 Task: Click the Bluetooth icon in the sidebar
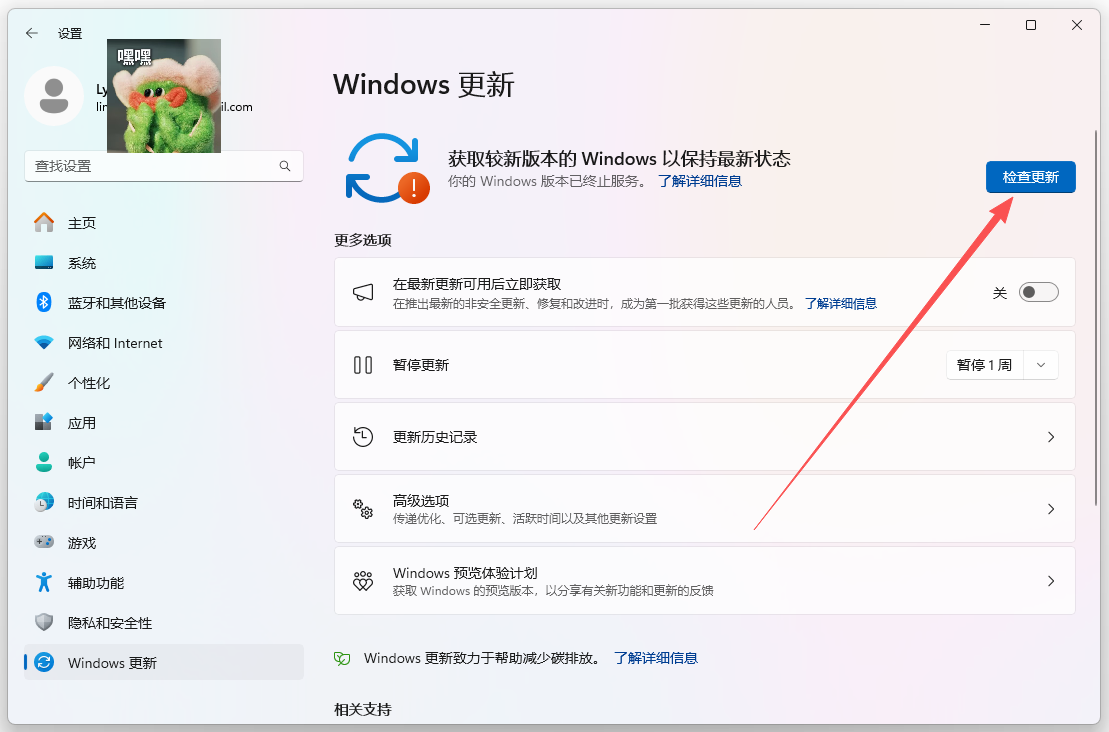[x=44, y=303]
